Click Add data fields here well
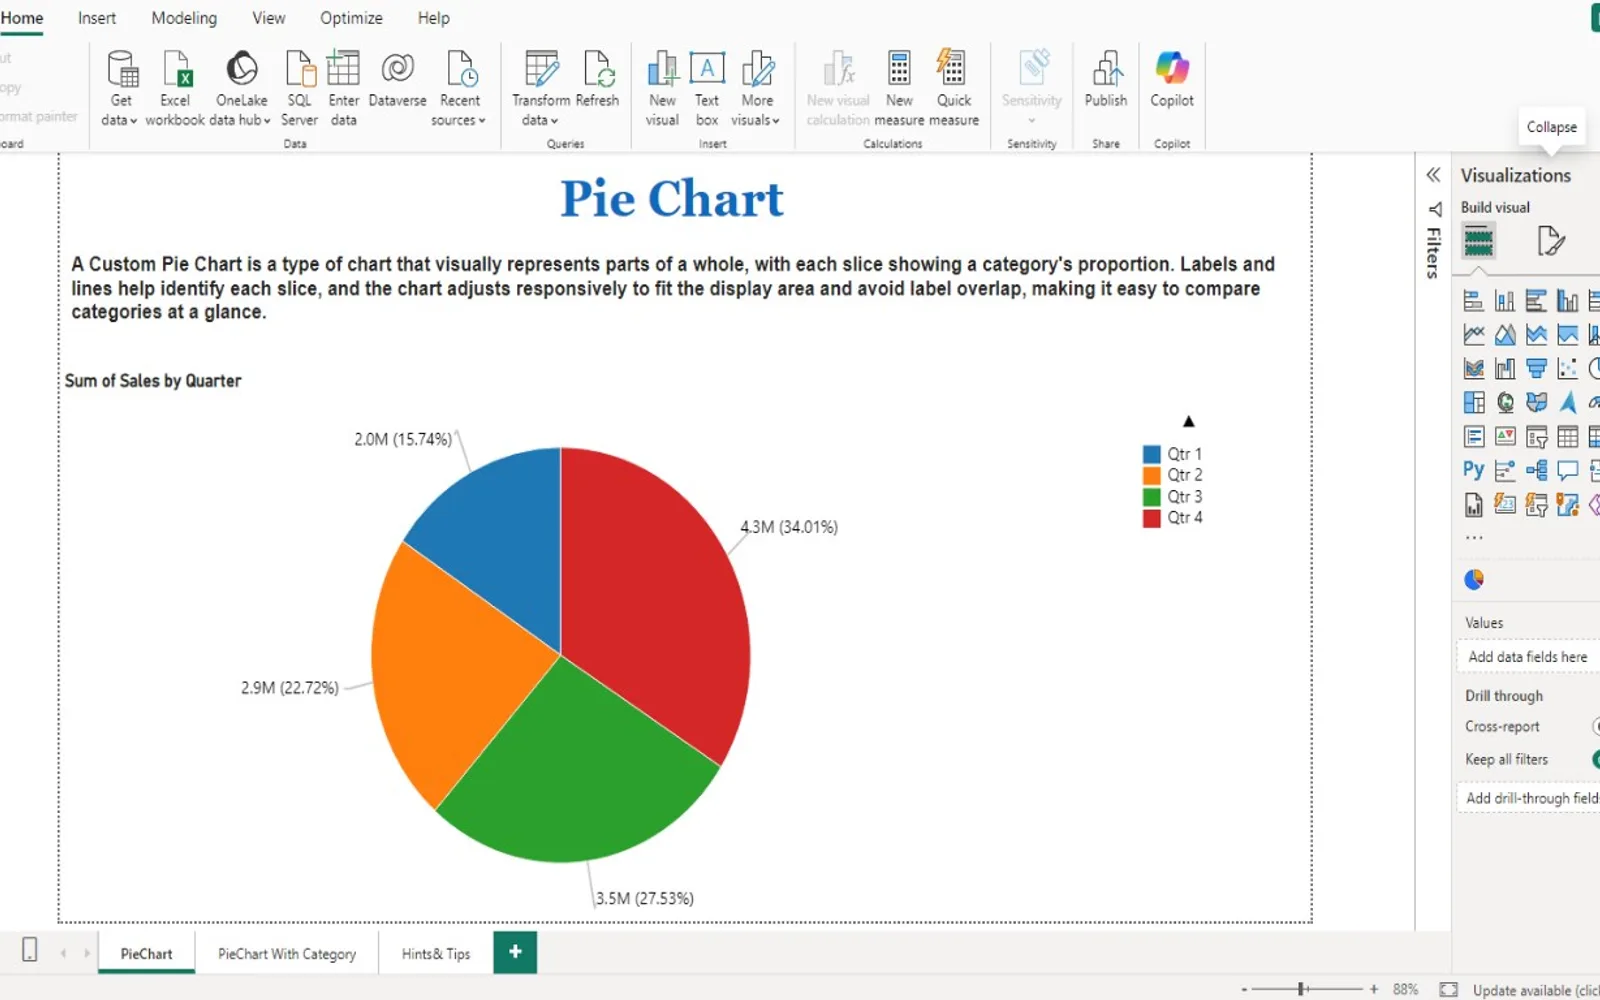The height and width of the screenshot is (1000, 1600). 1528,657
